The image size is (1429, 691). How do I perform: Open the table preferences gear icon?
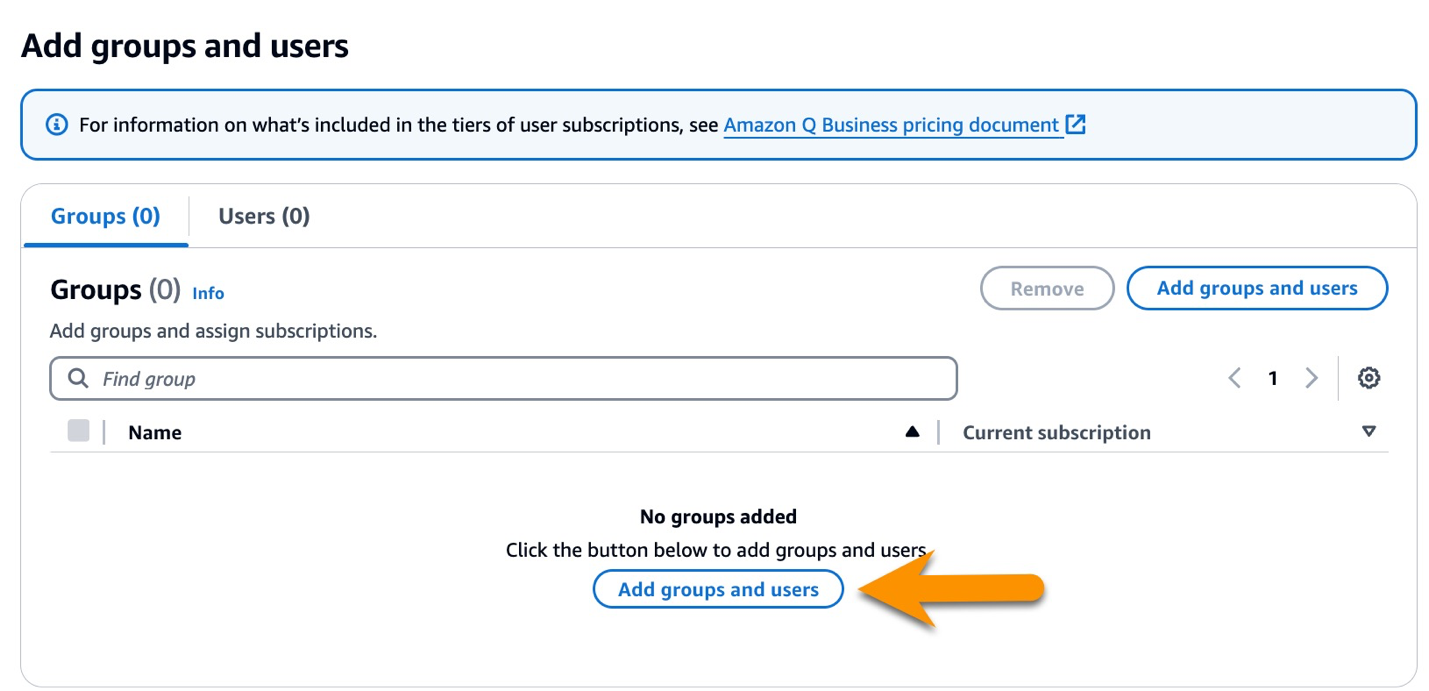(x=1369, y=378)
